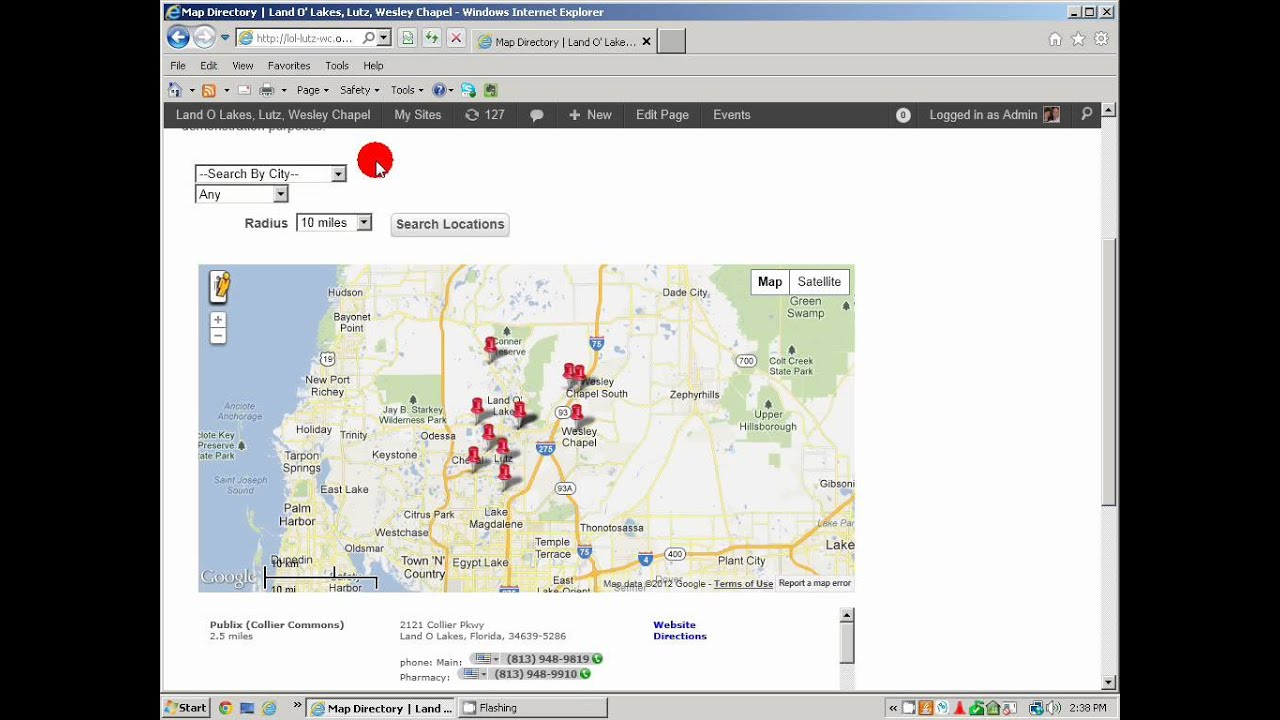Screen dimensions: 1280x720
Task: Click the Read Mail envelope icon
Action: [244, 90]
